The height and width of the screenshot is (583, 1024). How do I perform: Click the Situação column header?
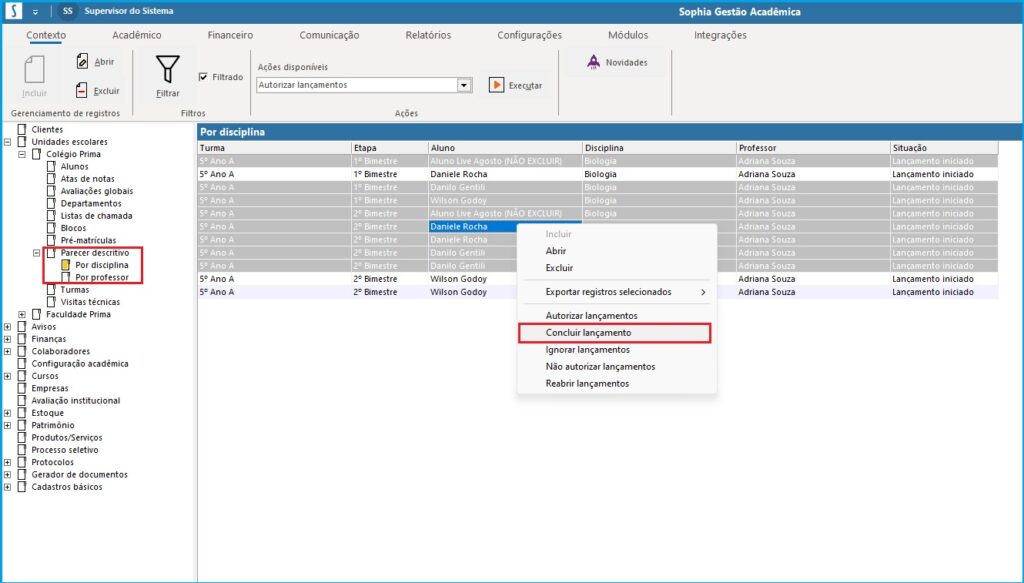click(944, 148)
